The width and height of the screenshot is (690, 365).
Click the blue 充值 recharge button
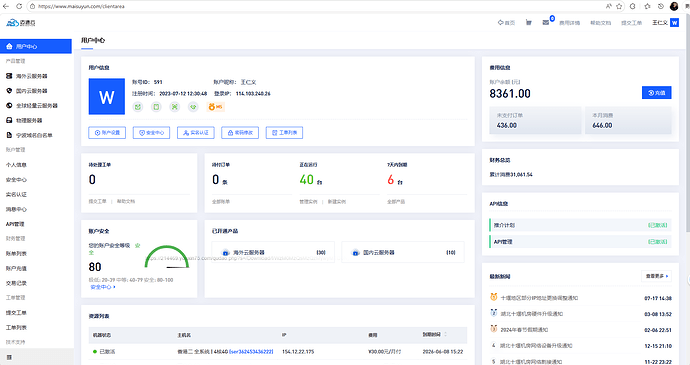[657, 92]
